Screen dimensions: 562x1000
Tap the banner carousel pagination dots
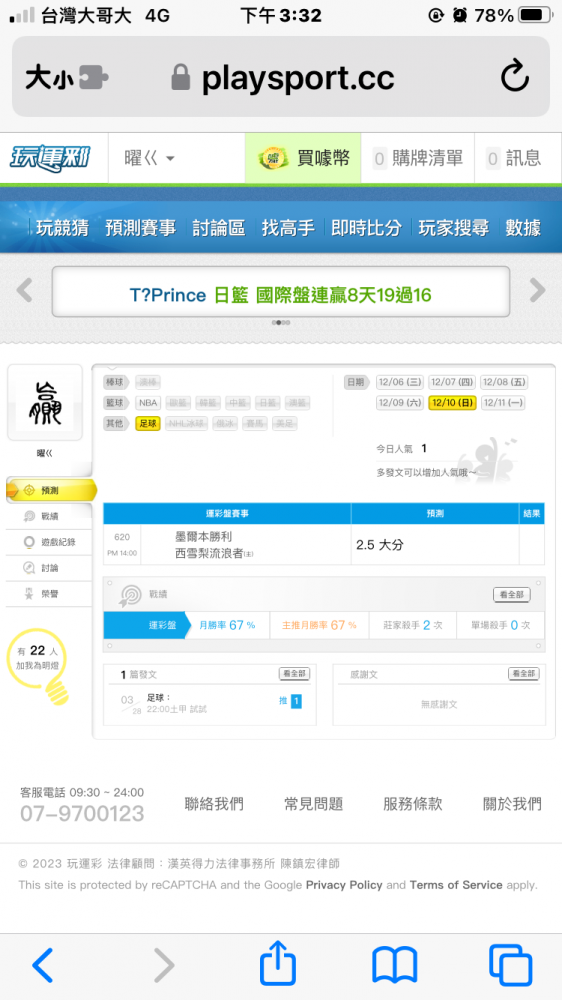click(x=281, y=323)
